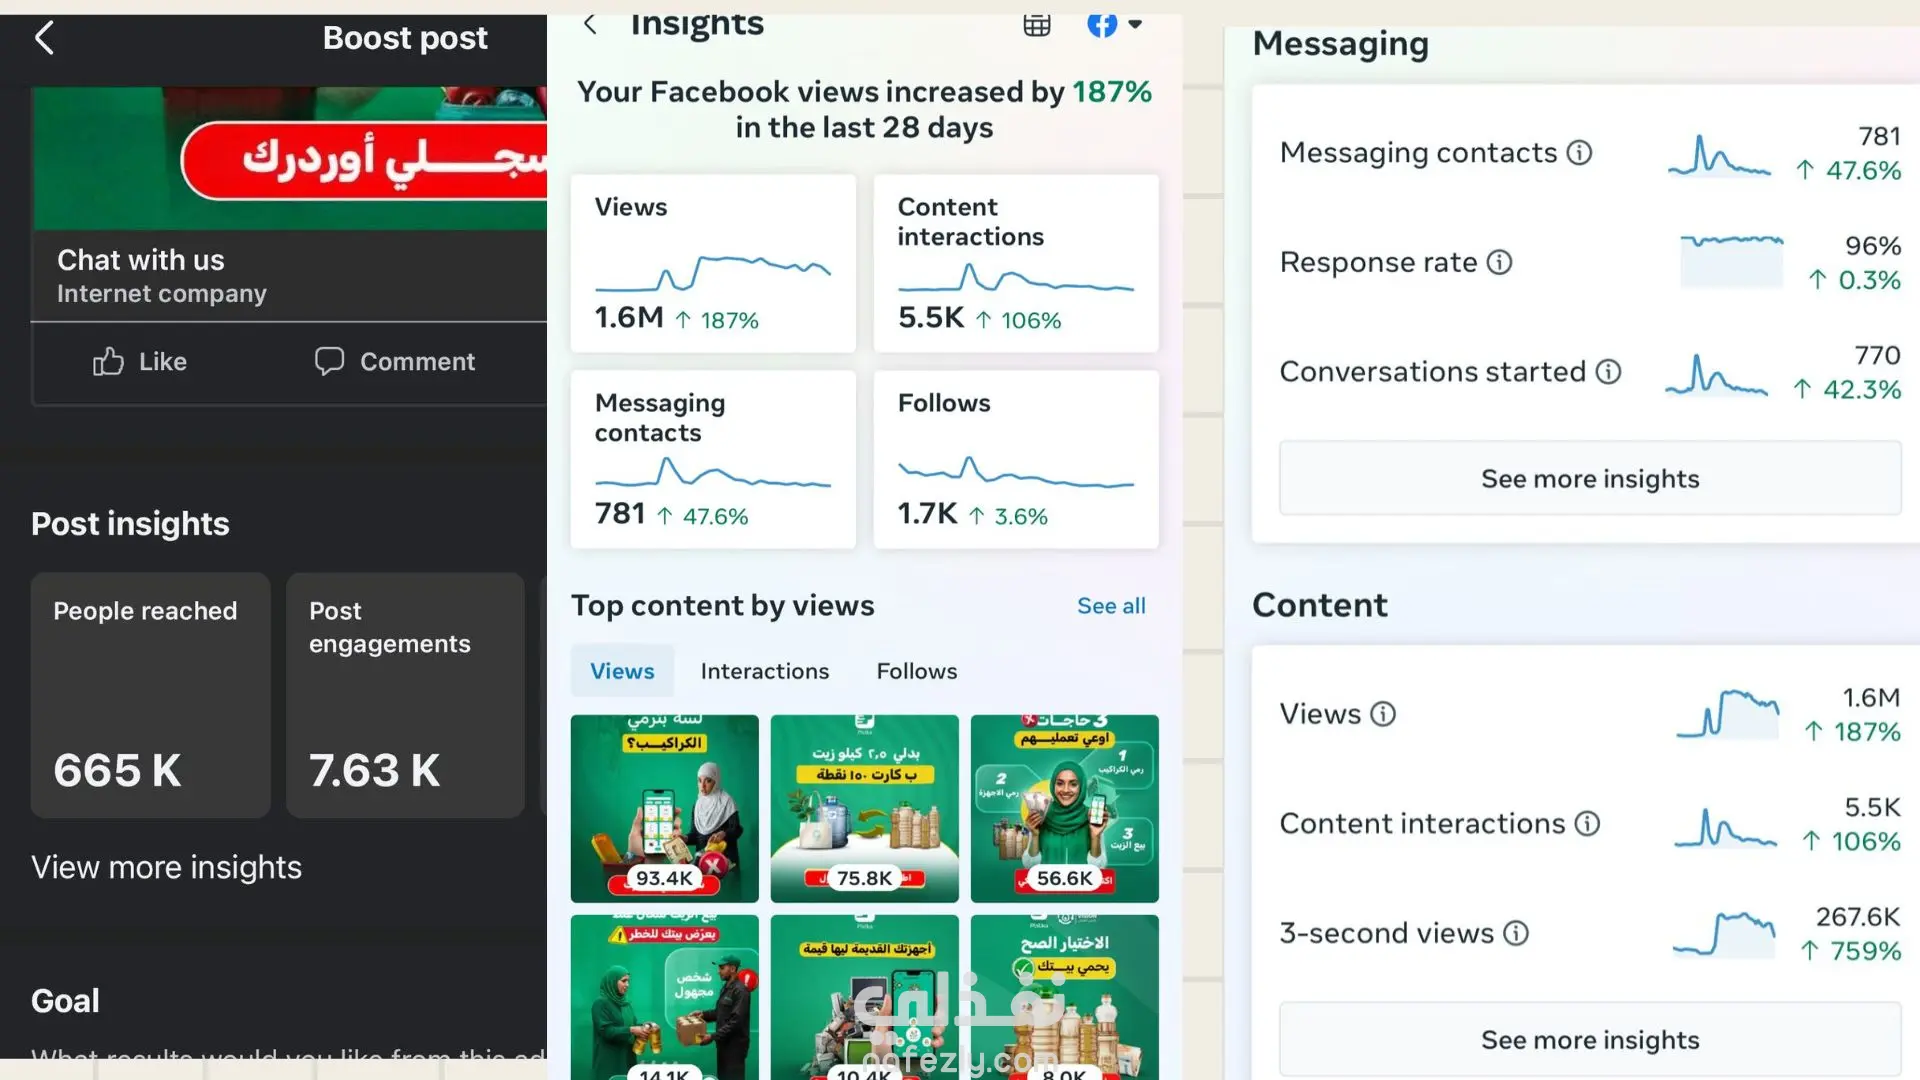This screenshot has width=1920, height=1080.
Task: Open the Follows summary card
Action: tap(1016, 460)
